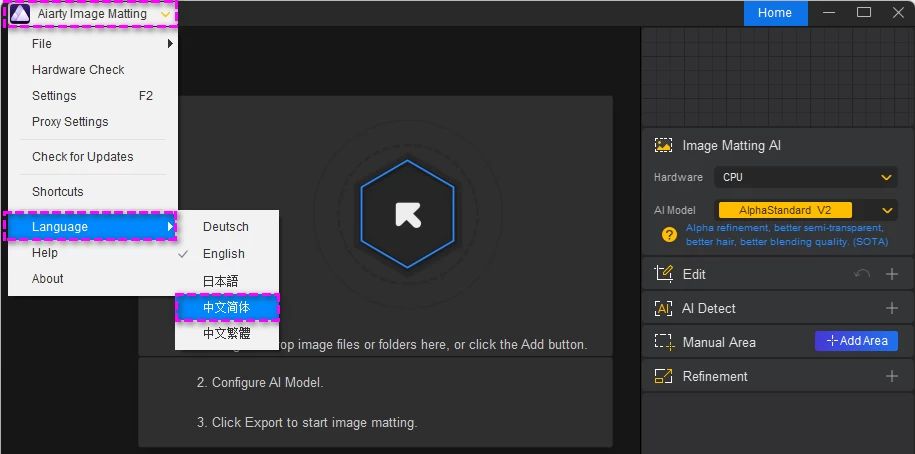
Task: Choose 中文简体 language
Action: (x=228, y=308)
